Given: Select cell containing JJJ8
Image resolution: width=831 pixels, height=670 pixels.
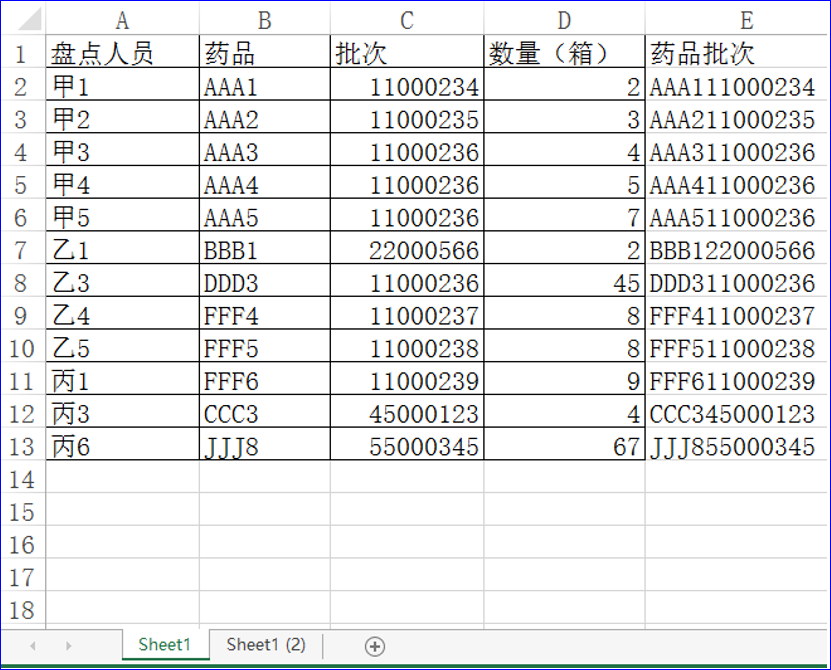Looking at the screenshot, I should click(265, 446).
